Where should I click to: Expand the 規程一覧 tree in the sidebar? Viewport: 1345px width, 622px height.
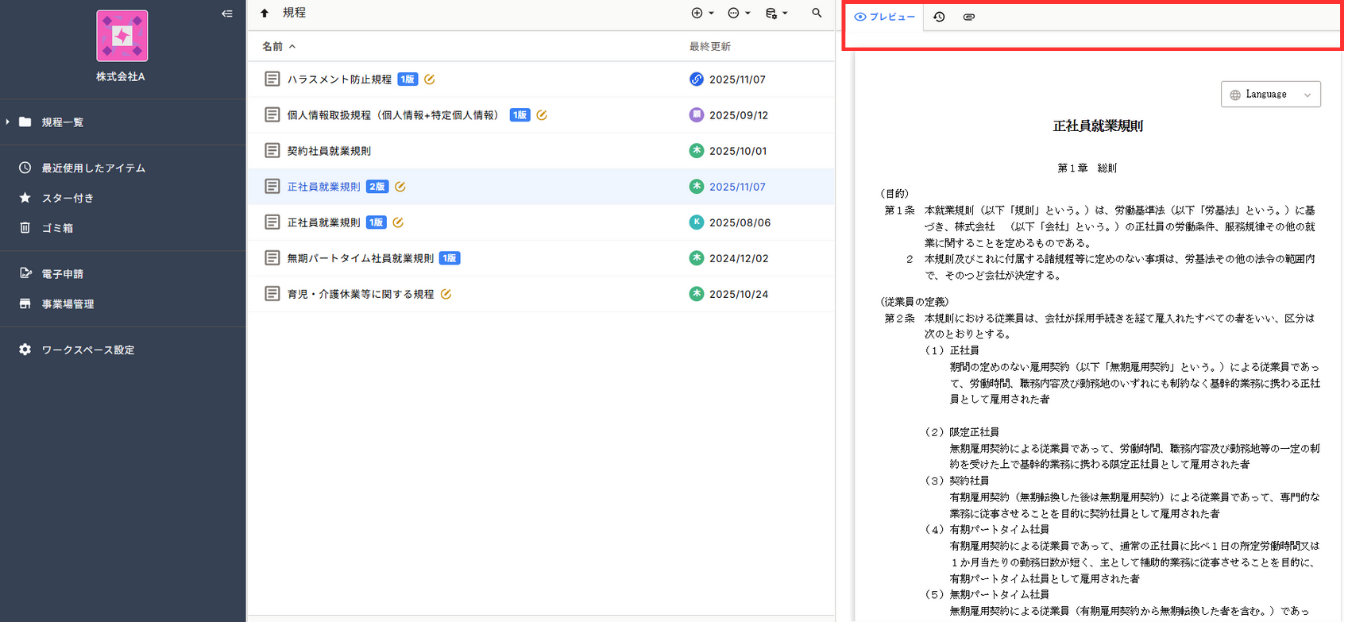pos(8,122)
